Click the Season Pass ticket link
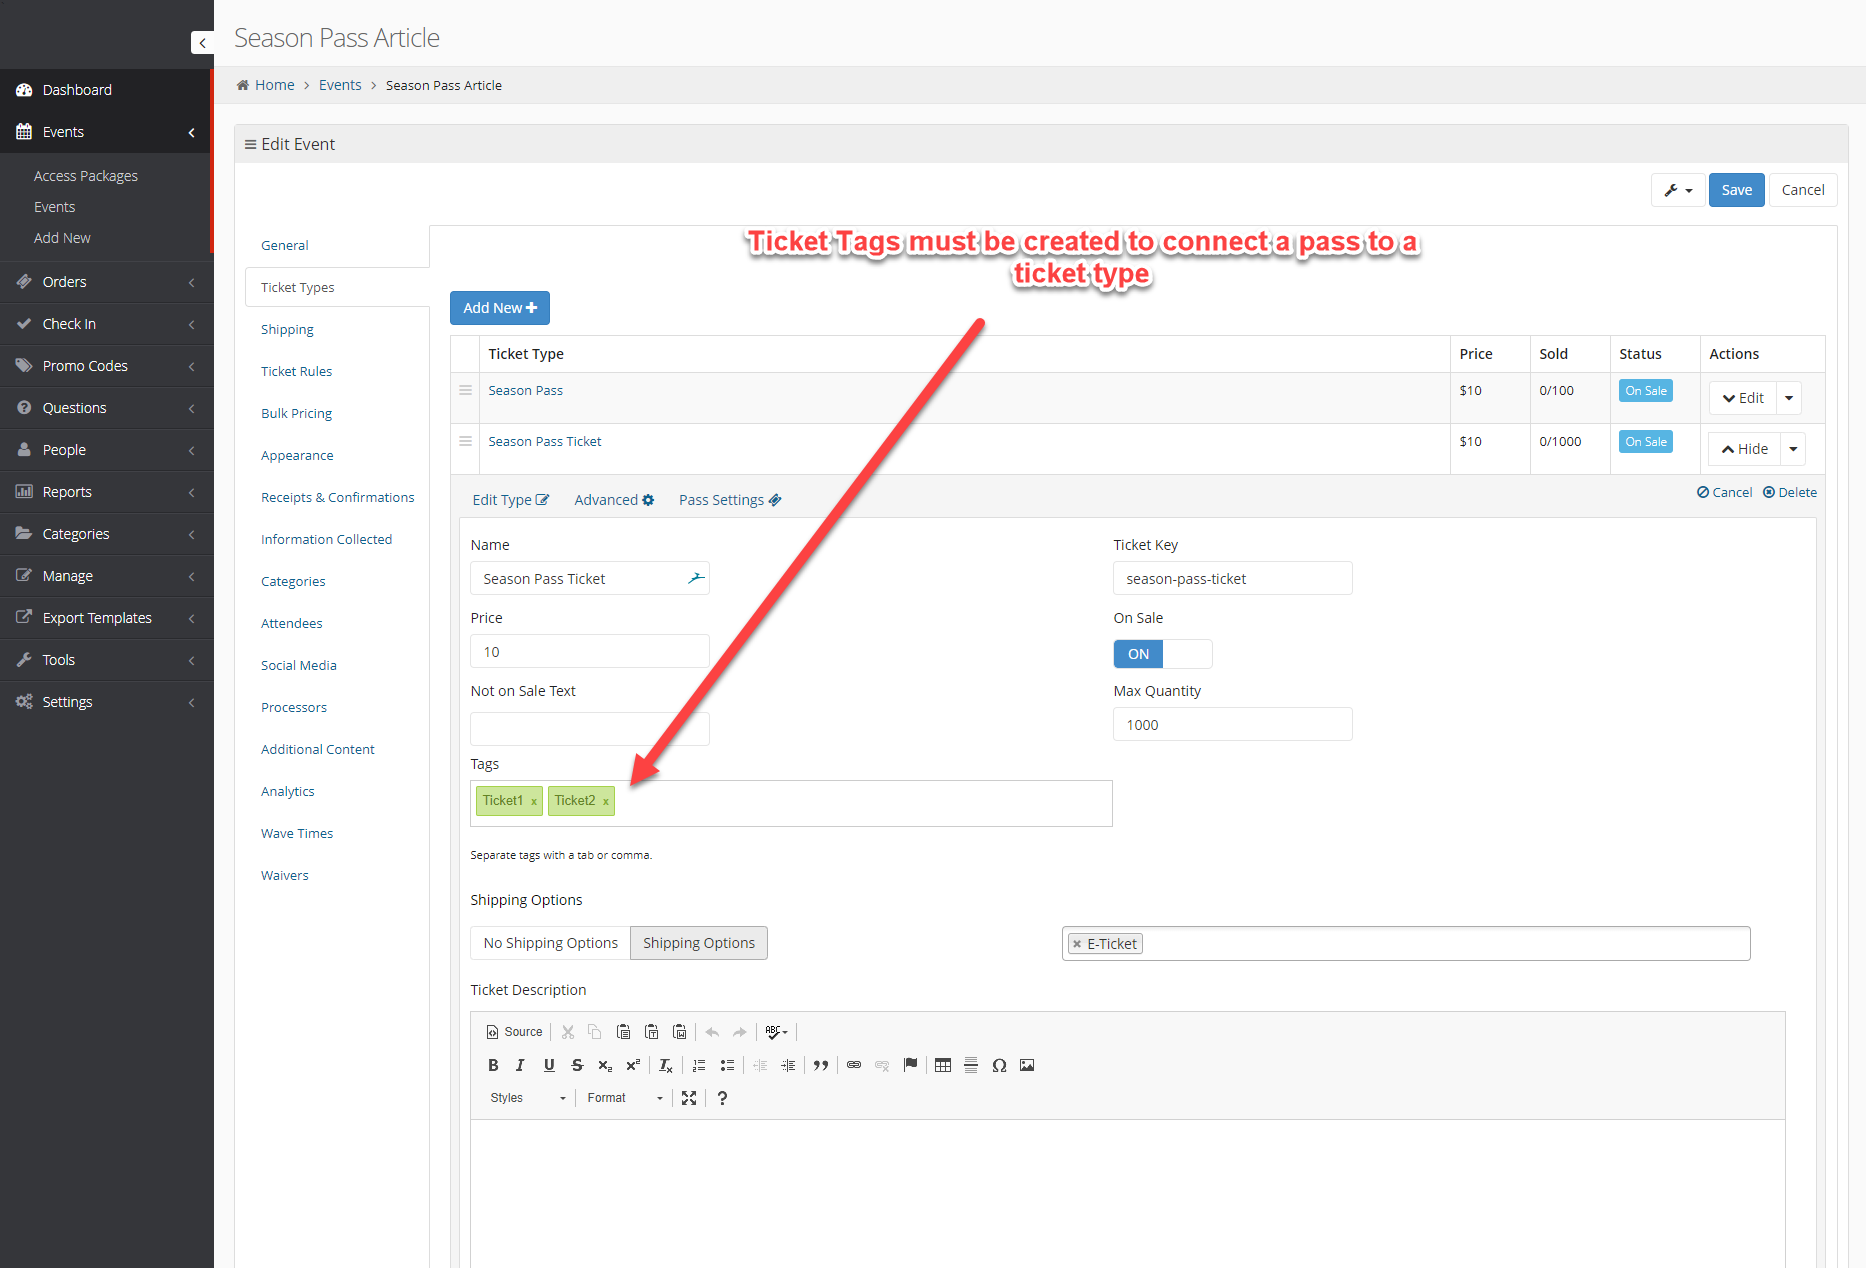Viewport: 1866px width, 1268px height. point(526,390)
